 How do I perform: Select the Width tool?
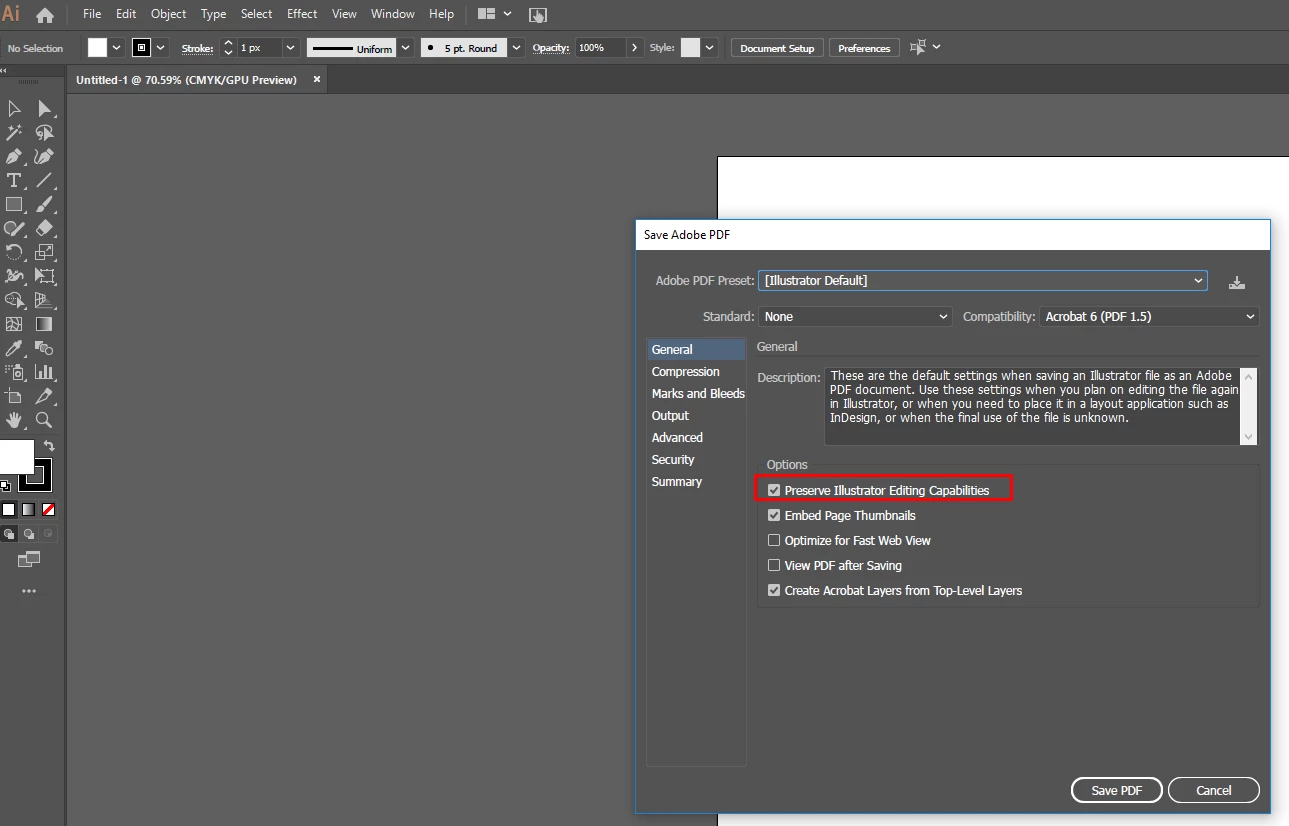coord(14,276)
